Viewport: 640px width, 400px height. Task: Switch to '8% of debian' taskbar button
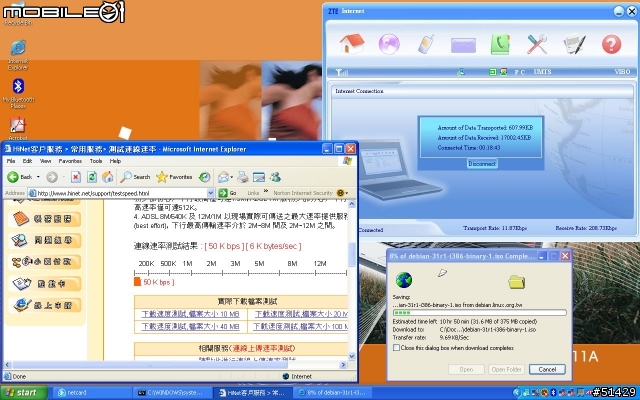(x=331, y=393)
